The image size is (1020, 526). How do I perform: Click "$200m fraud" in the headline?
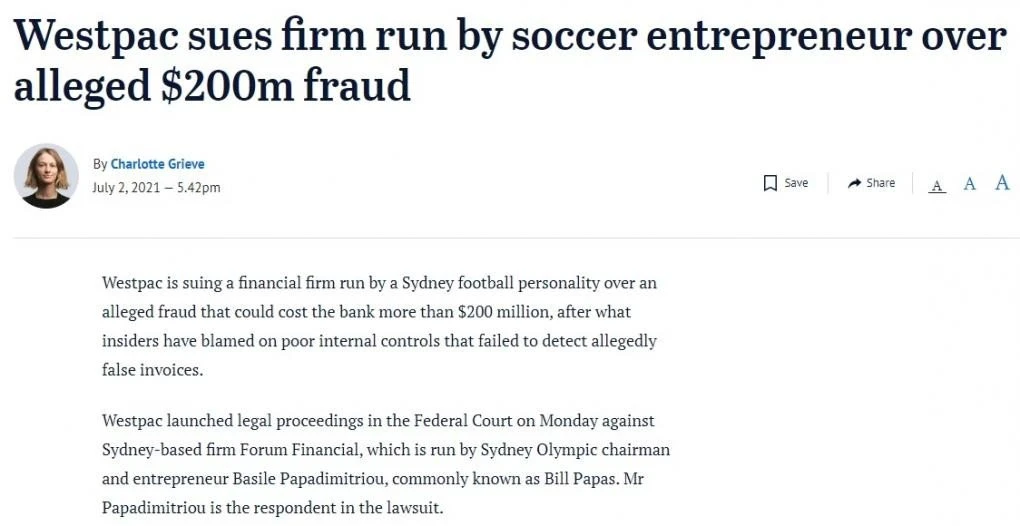pyautogui.click(x=286, y=86)
